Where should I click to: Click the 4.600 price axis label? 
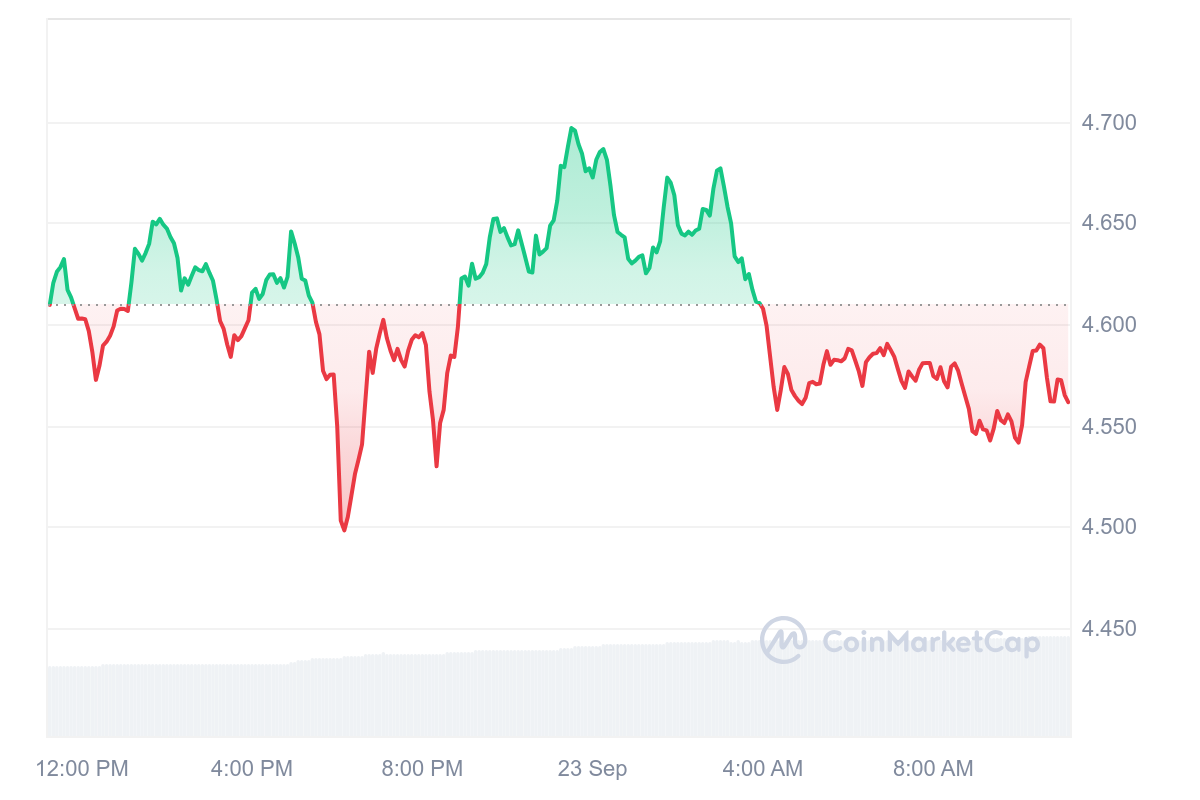1108,325
